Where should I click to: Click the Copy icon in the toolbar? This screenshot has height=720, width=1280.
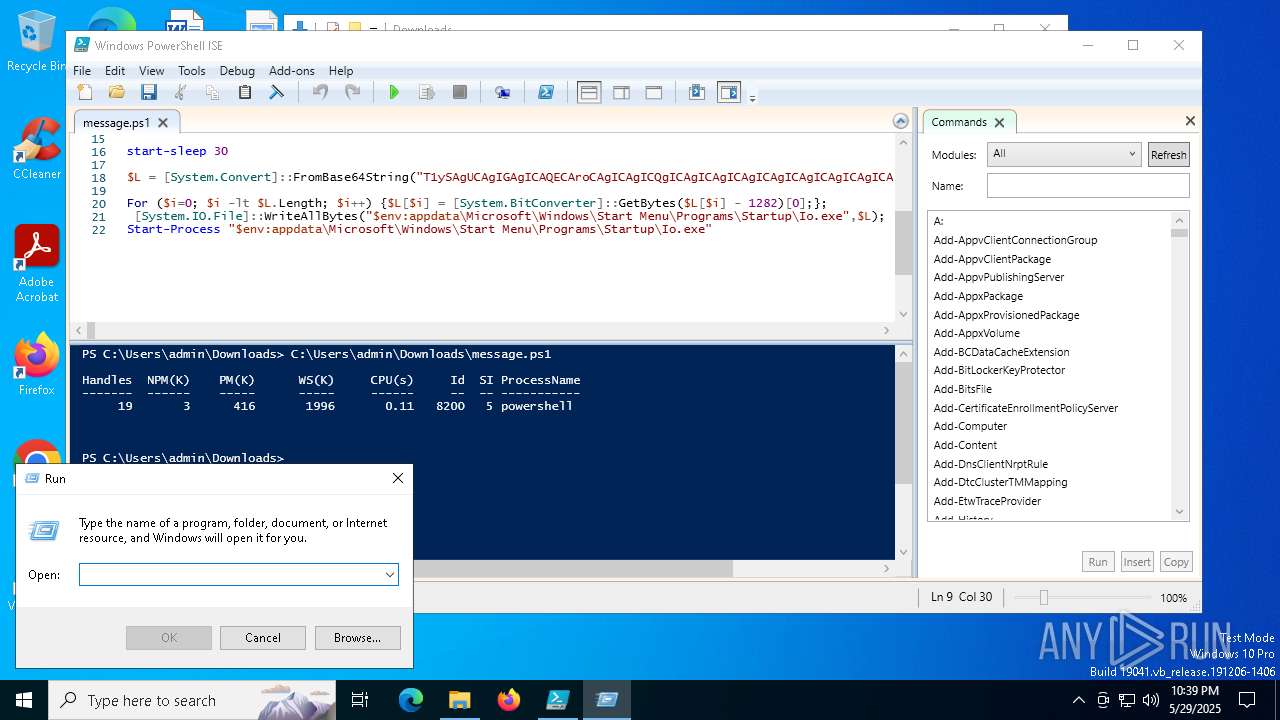point(213,92)
